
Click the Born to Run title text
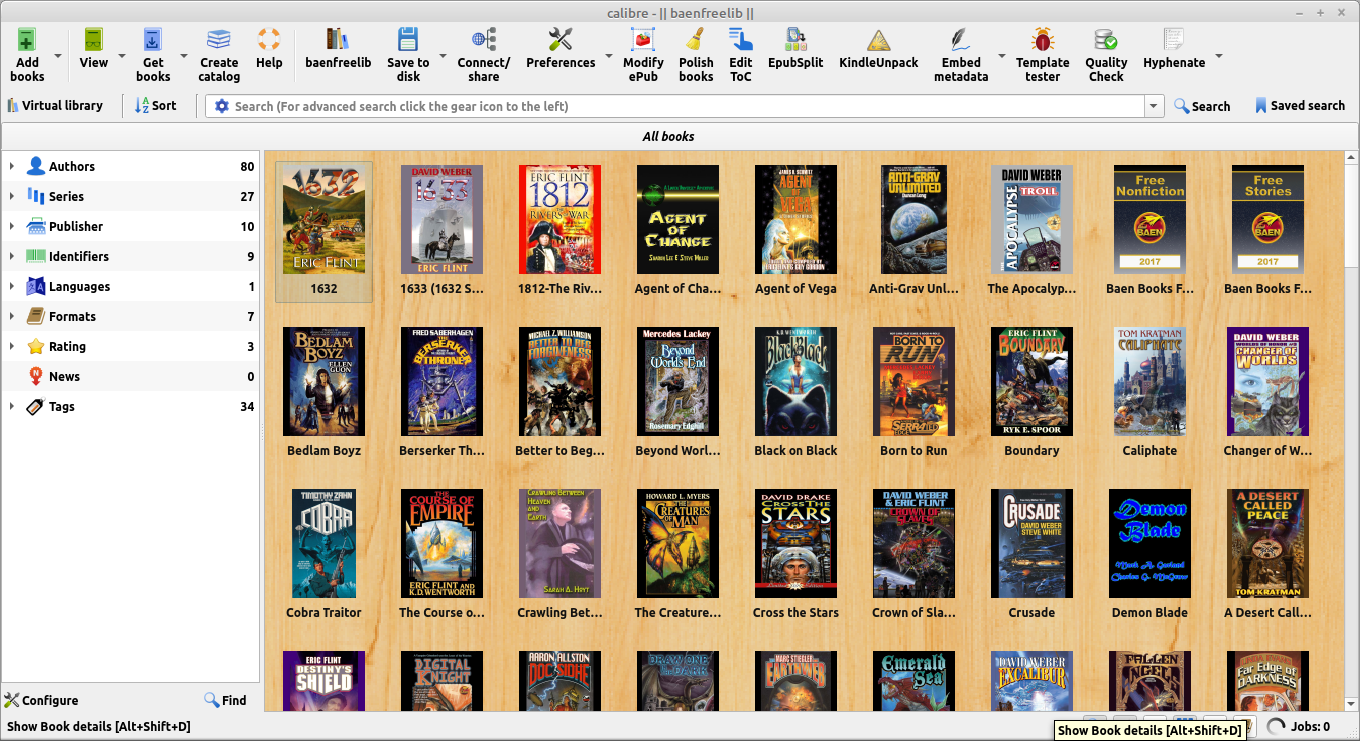pyautogui.click(x=914, y=450)
